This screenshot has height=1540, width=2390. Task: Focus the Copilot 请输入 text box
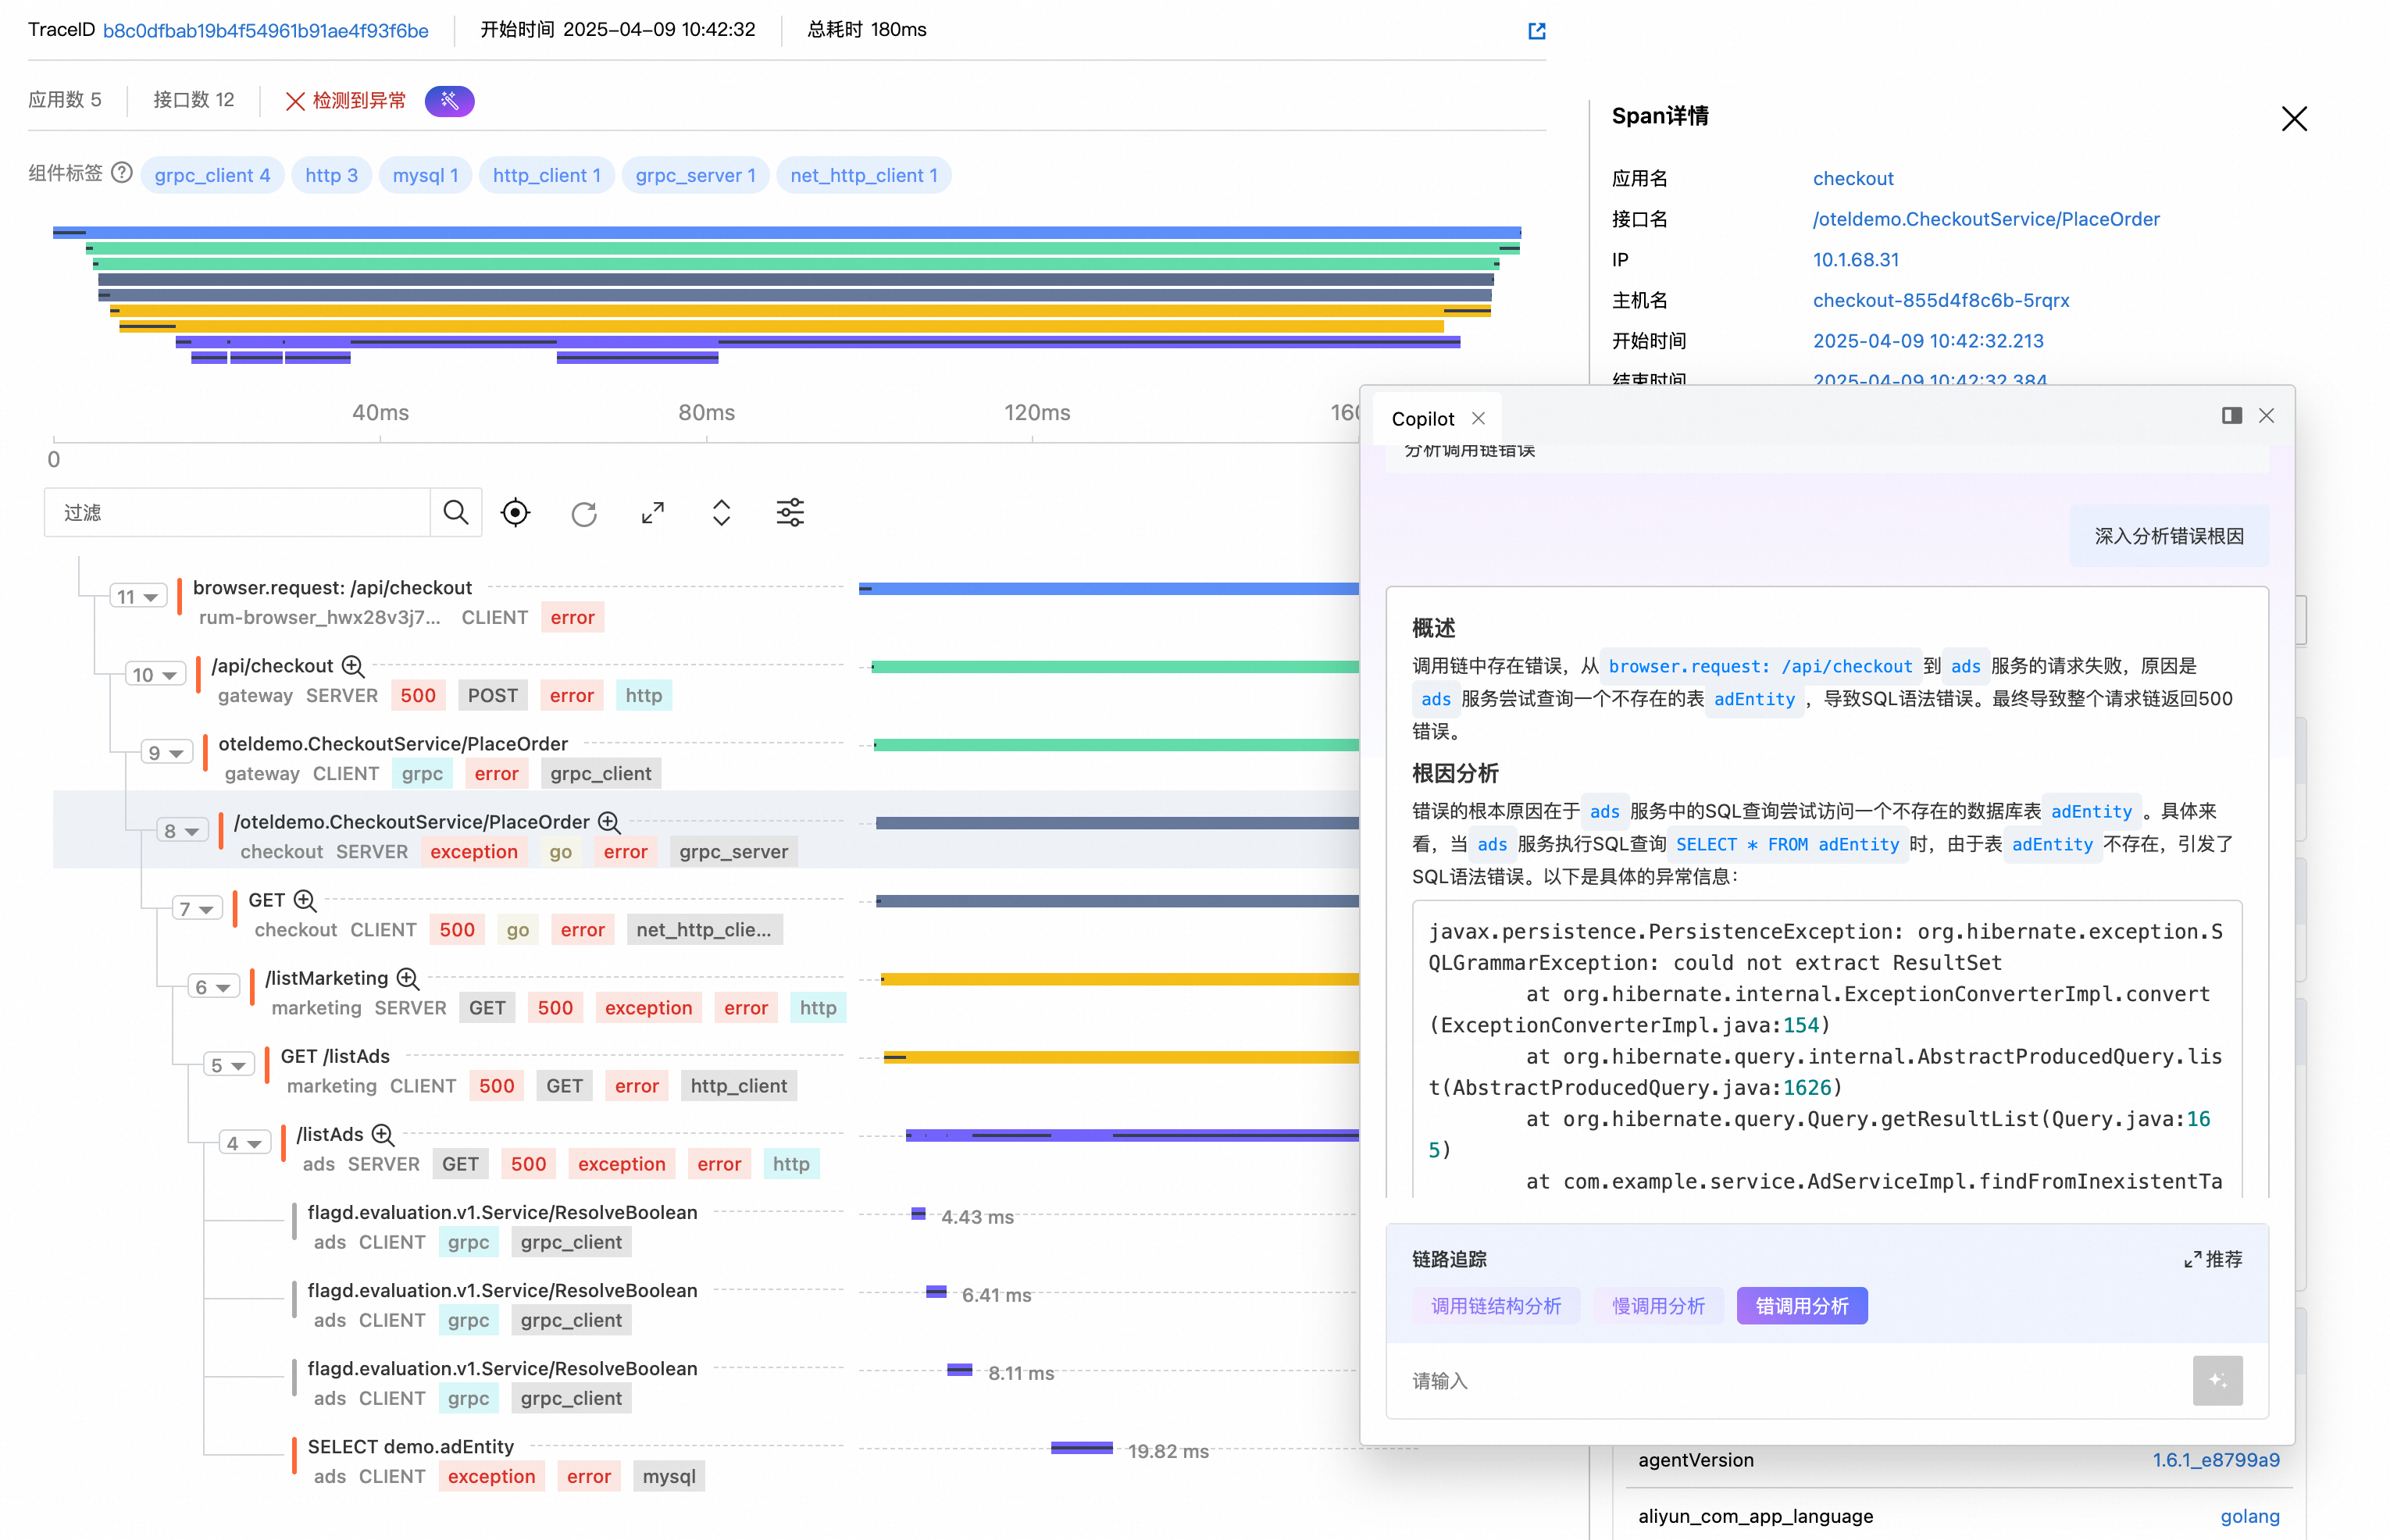(x=1790, y=1380)
